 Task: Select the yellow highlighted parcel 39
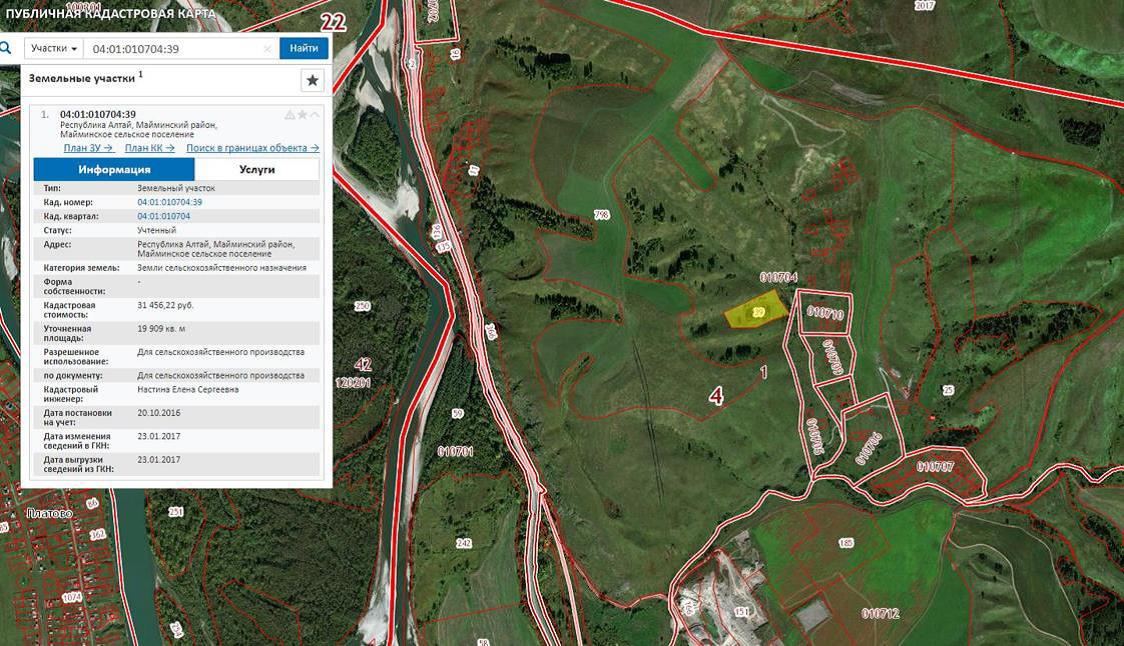[756, 311]
